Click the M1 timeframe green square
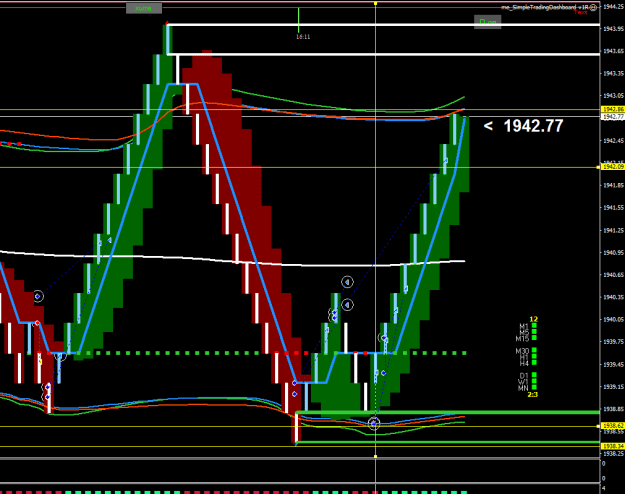This screenshot has width=625, height=494. (534, 326)
